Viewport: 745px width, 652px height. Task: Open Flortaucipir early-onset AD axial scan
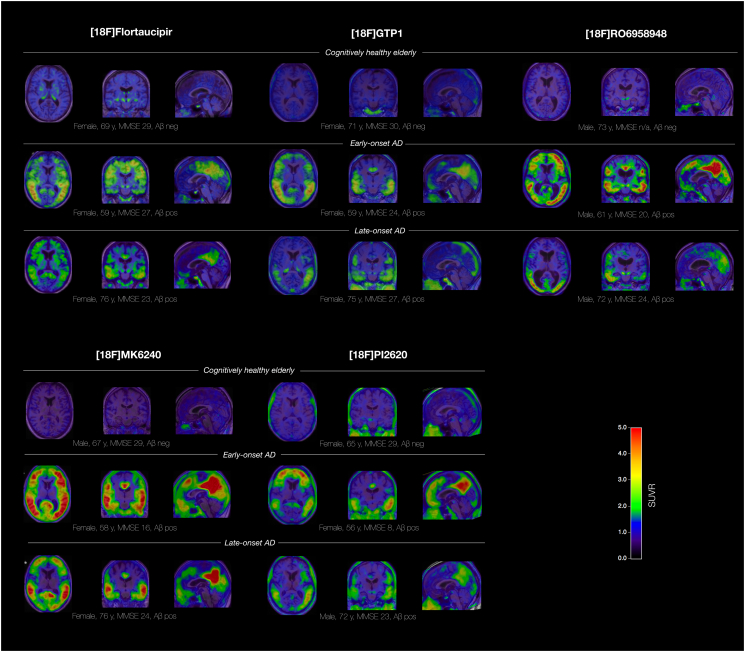pos(48,180)
